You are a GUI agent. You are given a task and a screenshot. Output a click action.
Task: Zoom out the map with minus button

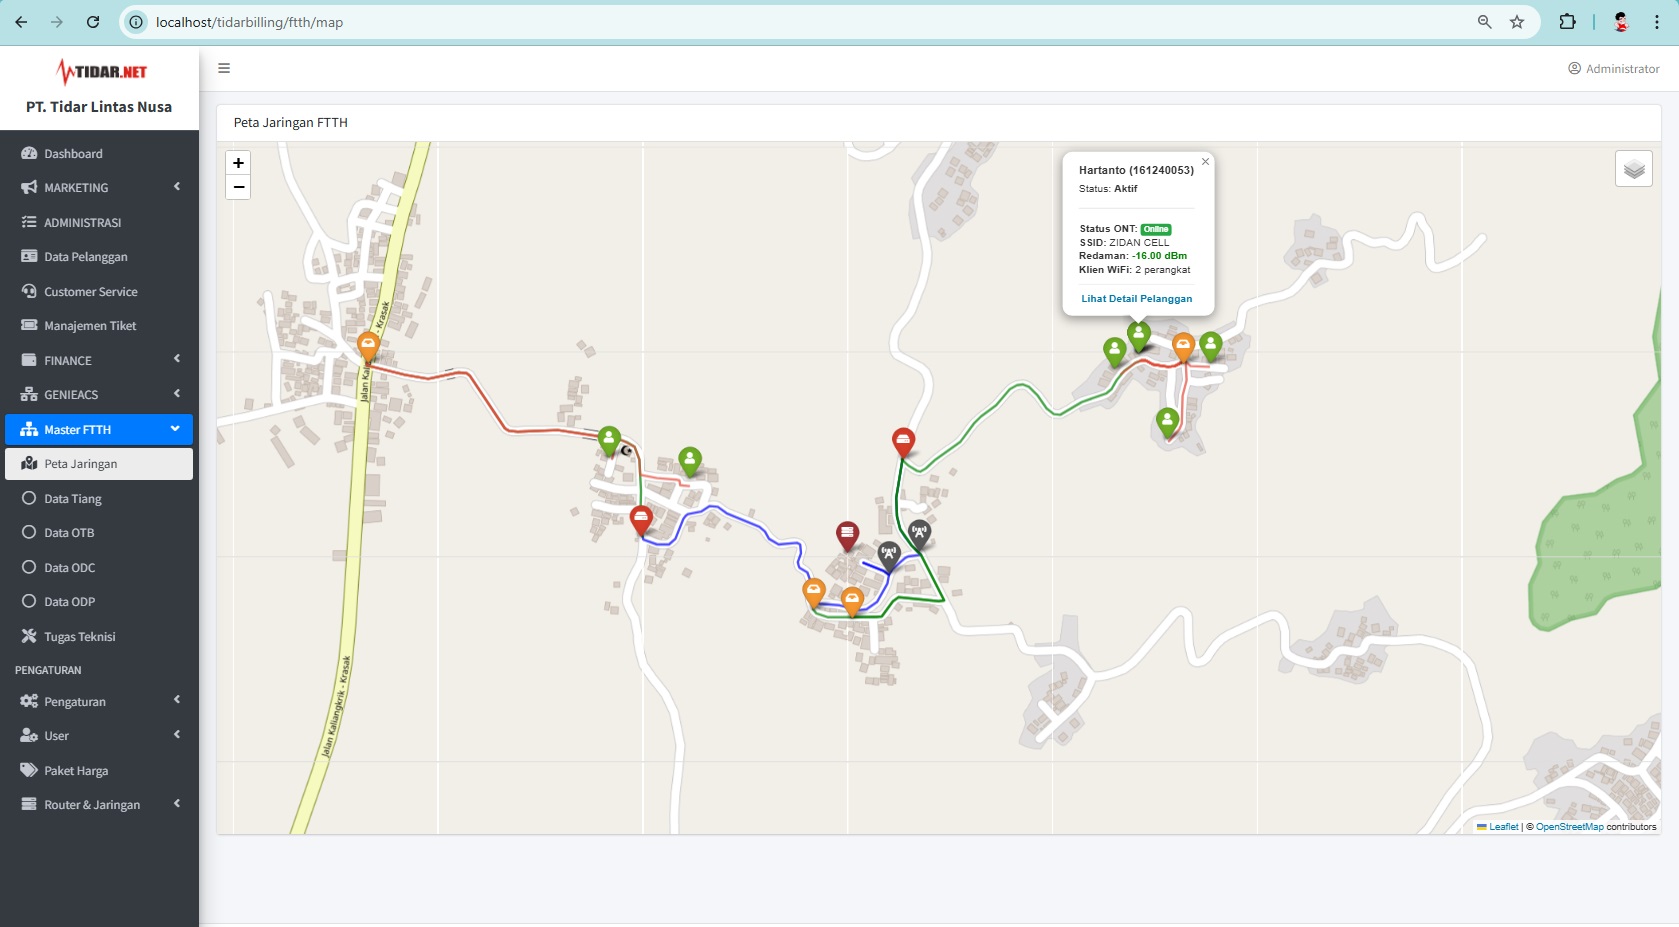click(x=238, y=187)
